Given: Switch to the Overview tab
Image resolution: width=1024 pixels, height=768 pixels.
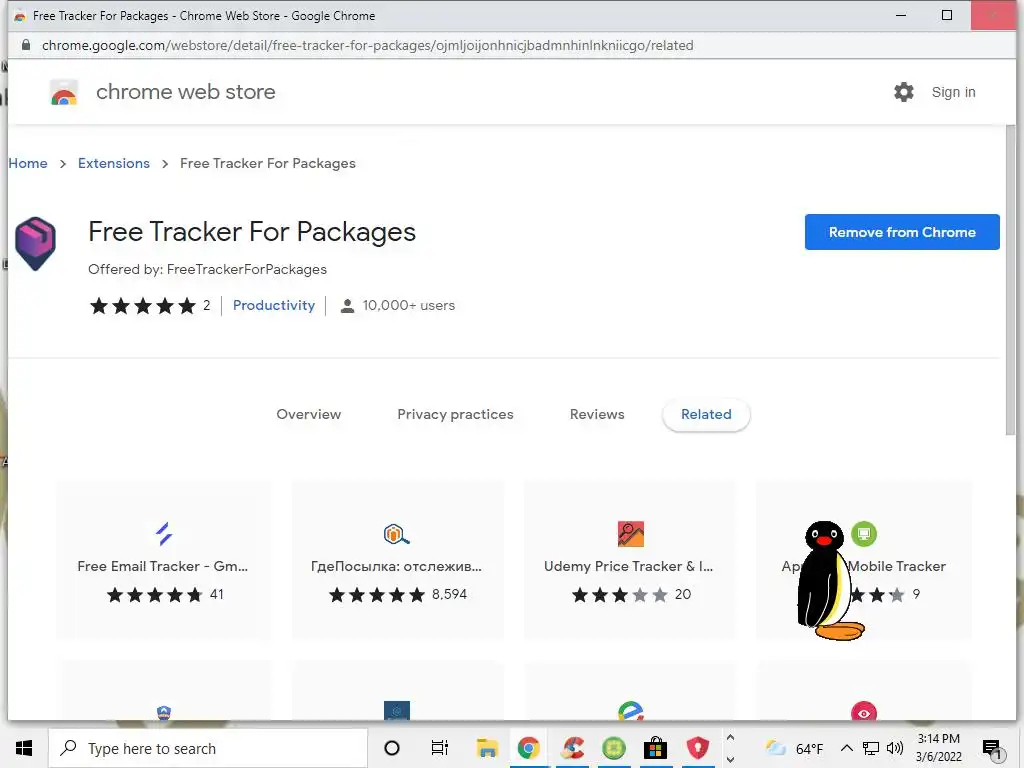Looking at the screenshot, I should (x=308, y=414).
